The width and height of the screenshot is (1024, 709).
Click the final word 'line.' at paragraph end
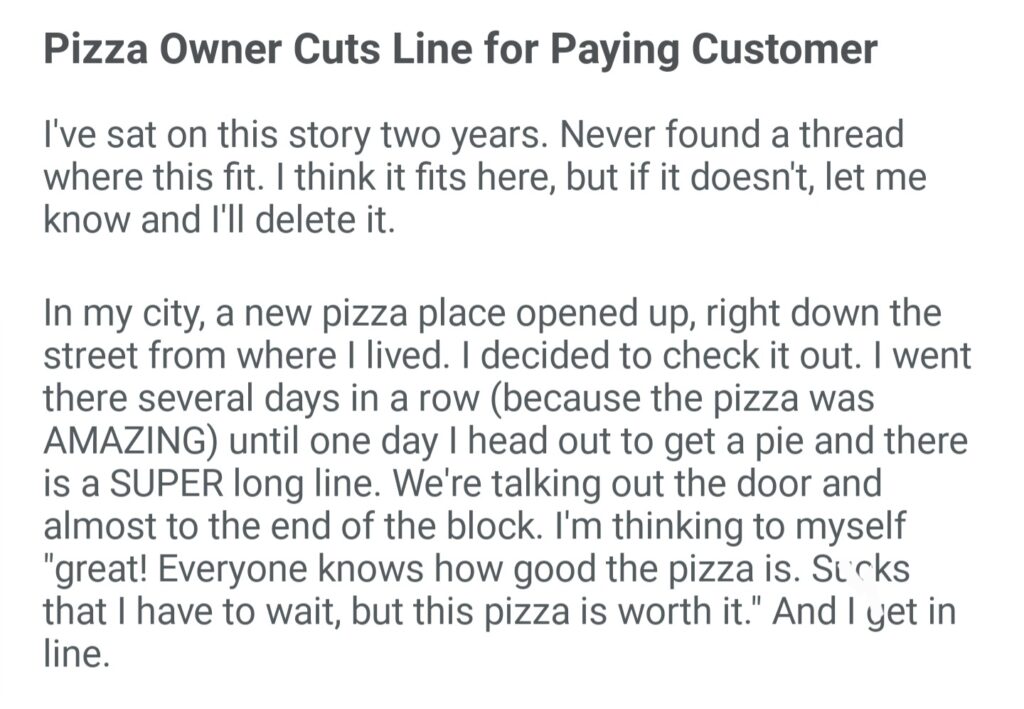(x=74, y=654)
